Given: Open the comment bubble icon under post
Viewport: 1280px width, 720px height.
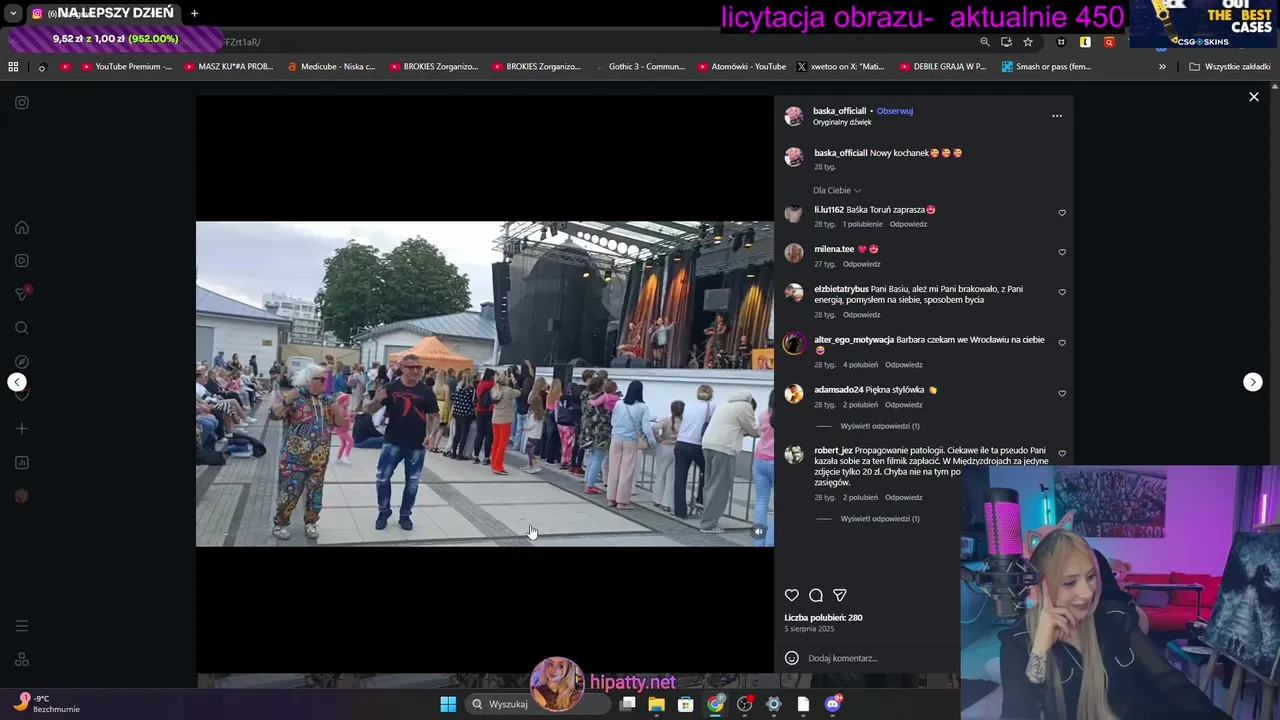Looking at the screenshot, I should 816,595.
